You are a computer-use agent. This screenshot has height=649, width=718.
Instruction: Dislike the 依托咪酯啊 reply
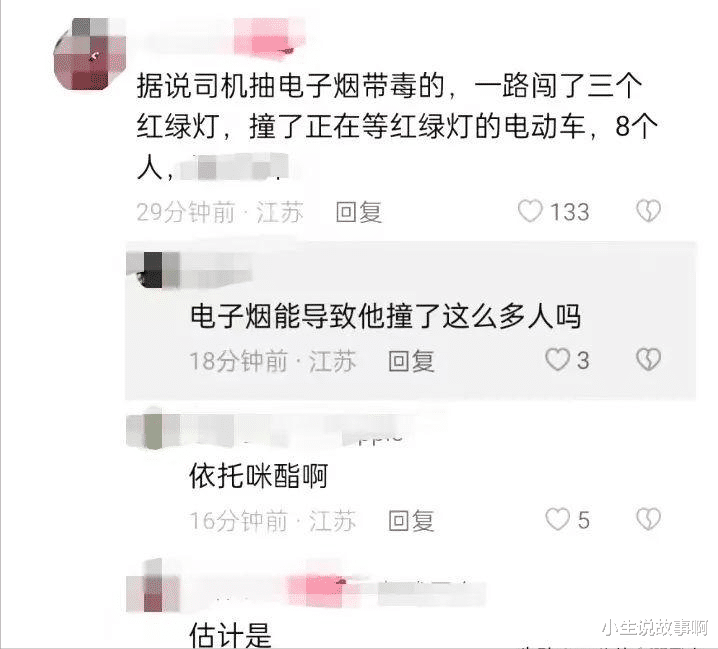coord(648,519)
